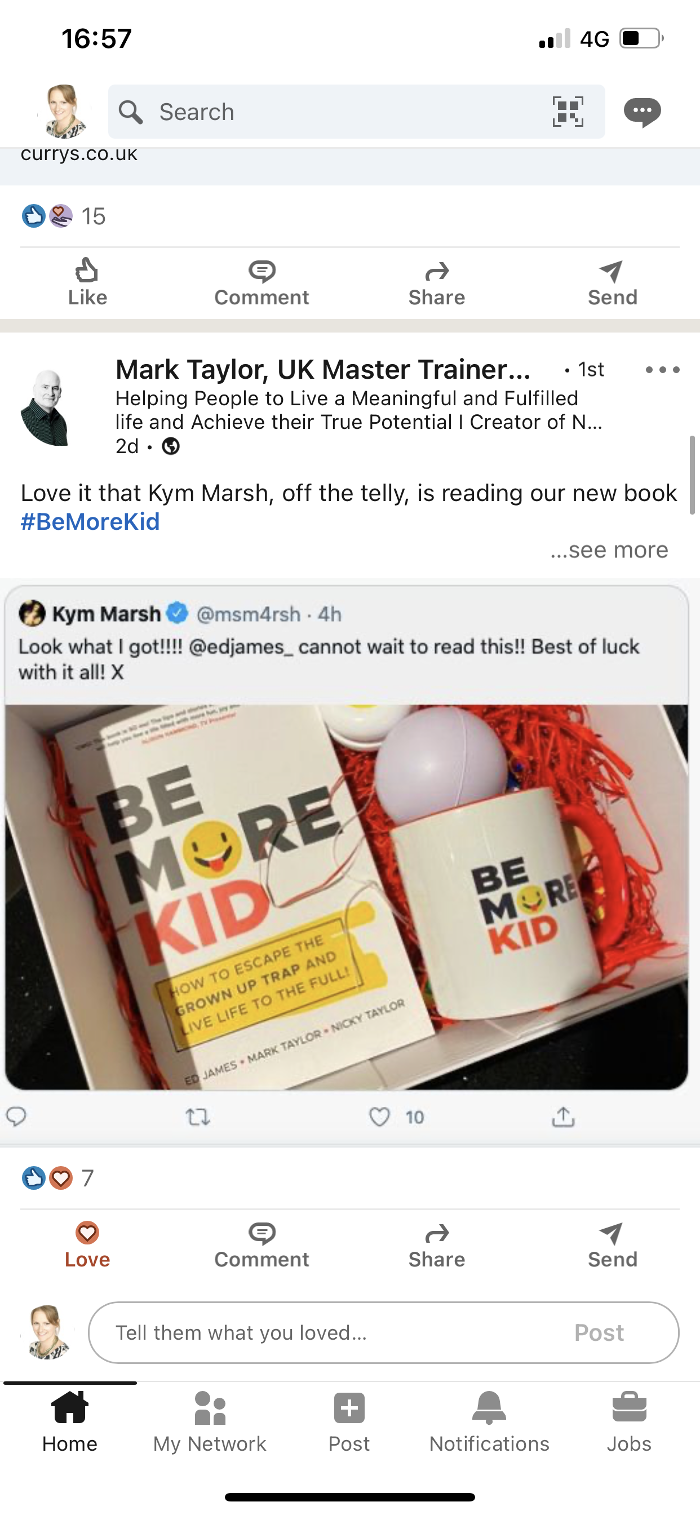Open the #BeMoreKid hashtag link
This screenshot has width=700, height=1515.
coord(90,522)
